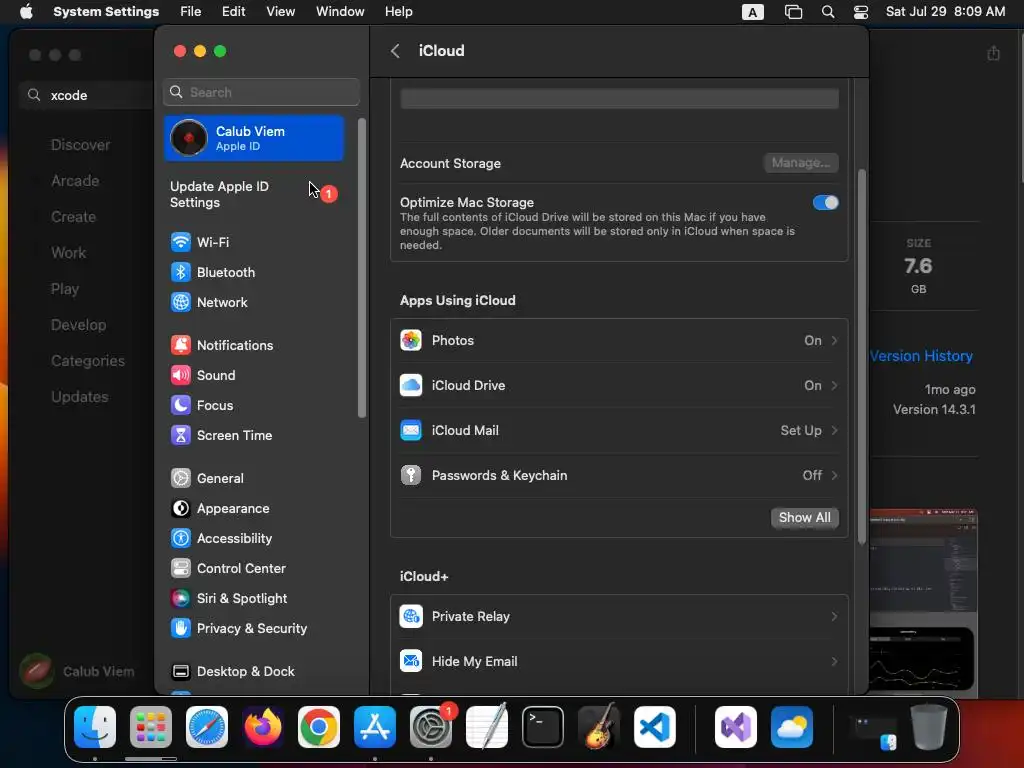Select Siri & Spotlight icon

[181, 599]
